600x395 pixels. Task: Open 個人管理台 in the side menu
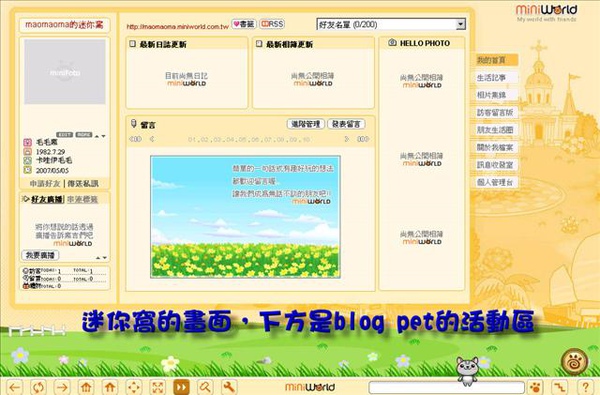(x=496, y=182)
